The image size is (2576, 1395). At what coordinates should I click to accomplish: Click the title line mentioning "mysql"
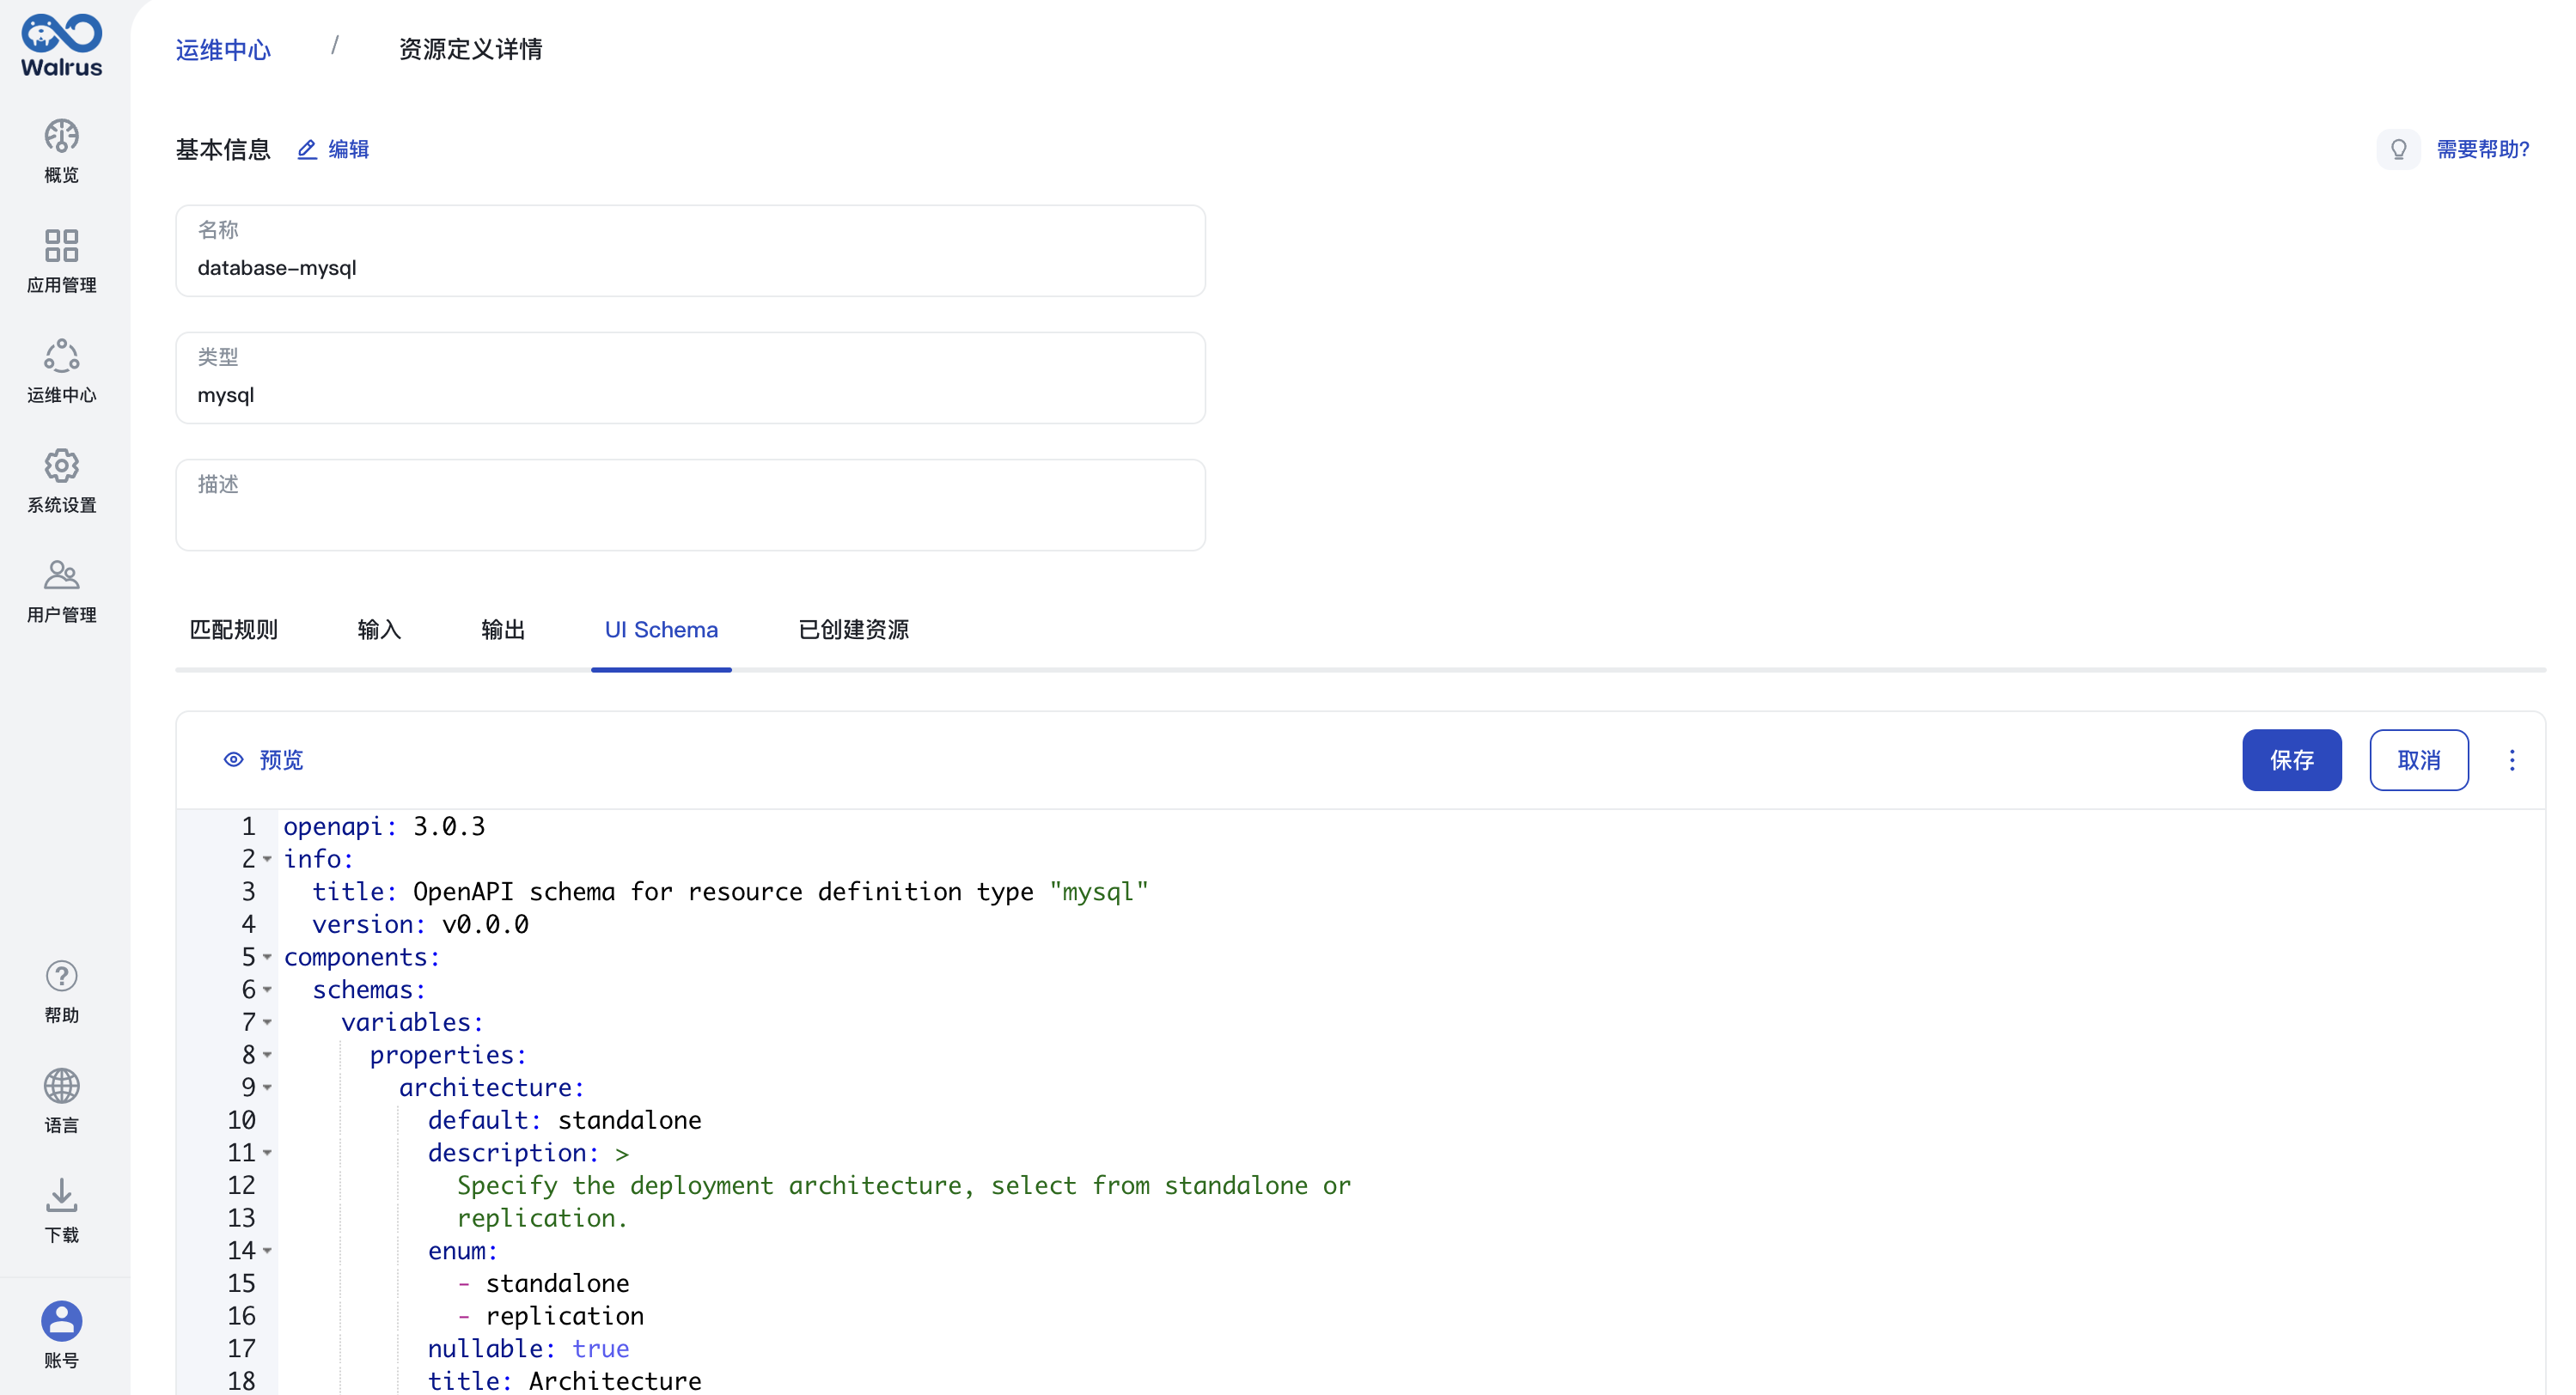730,892
